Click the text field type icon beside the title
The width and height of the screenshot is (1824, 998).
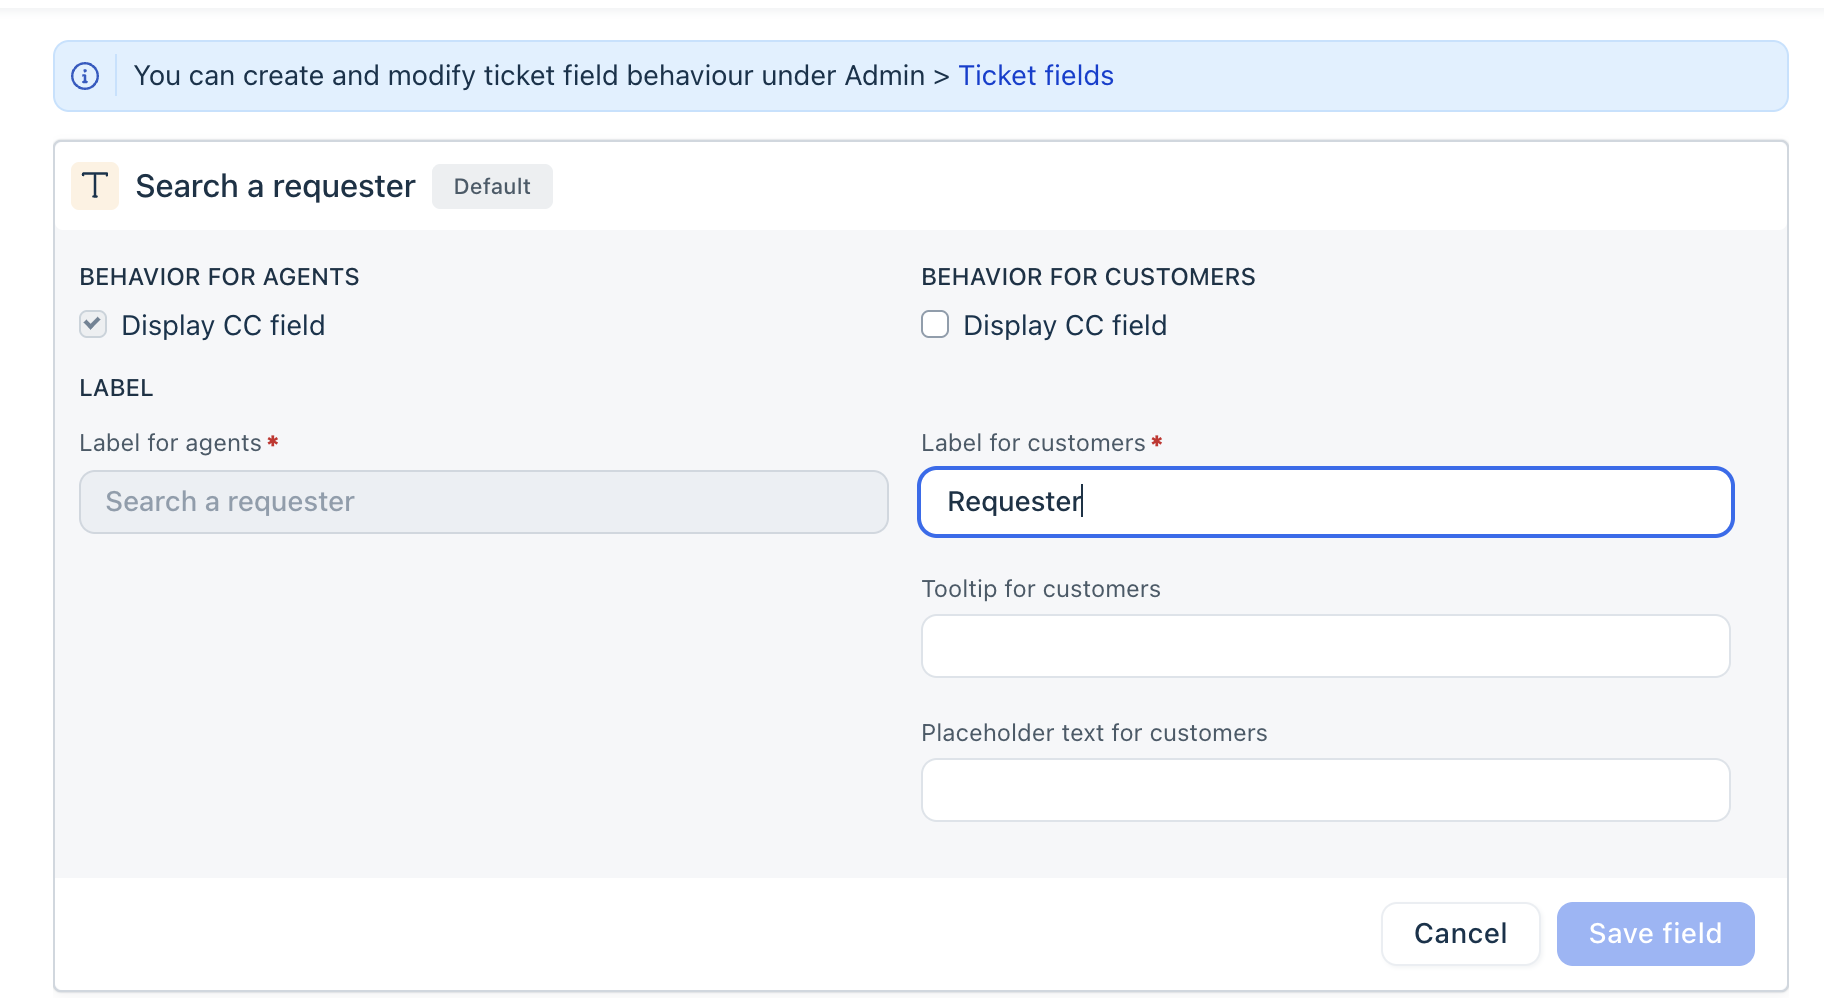[95, 186]
